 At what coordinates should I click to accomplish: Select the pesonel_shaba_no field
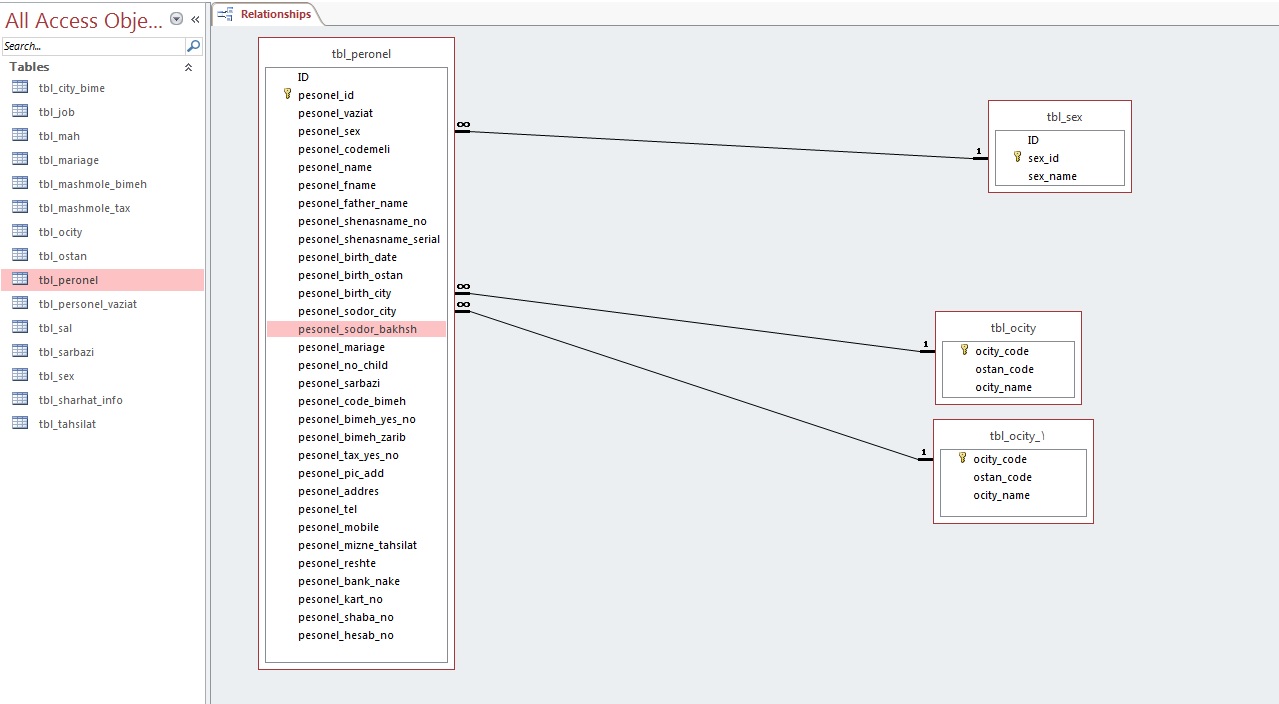pyautogui.click(x=356, y=617)
